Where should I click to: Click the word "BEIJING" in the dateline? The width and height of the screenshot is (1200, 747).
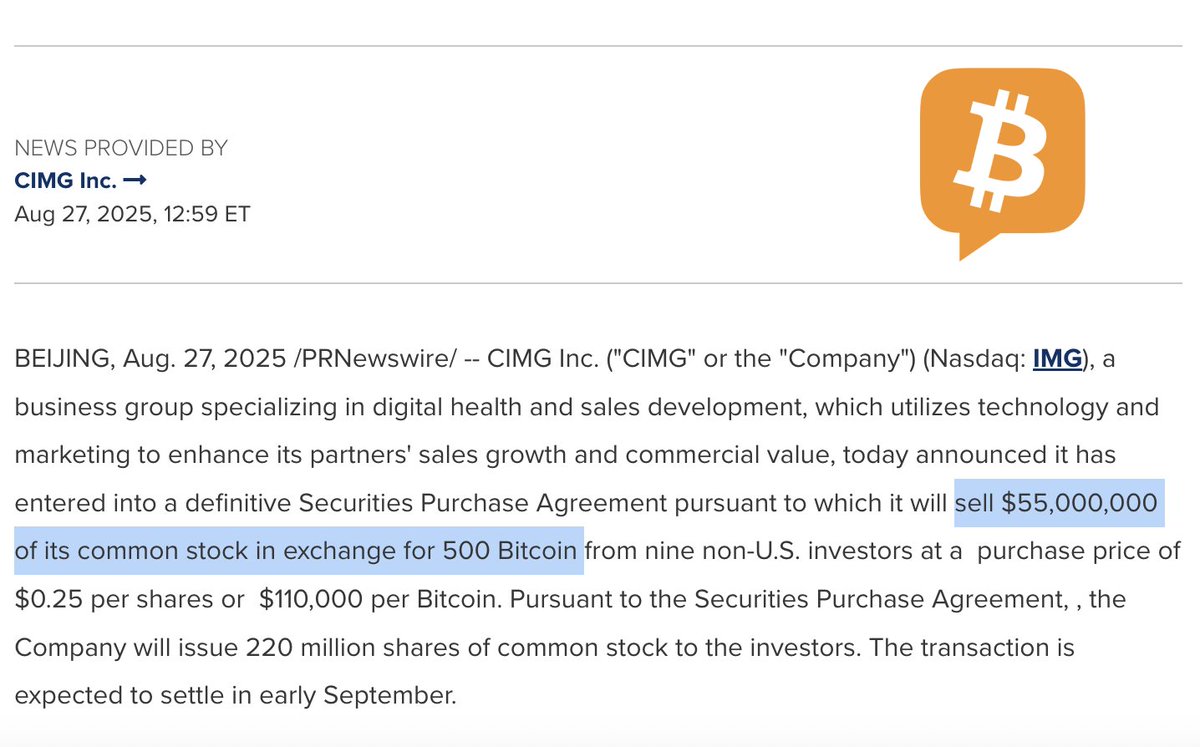(61, 359)
